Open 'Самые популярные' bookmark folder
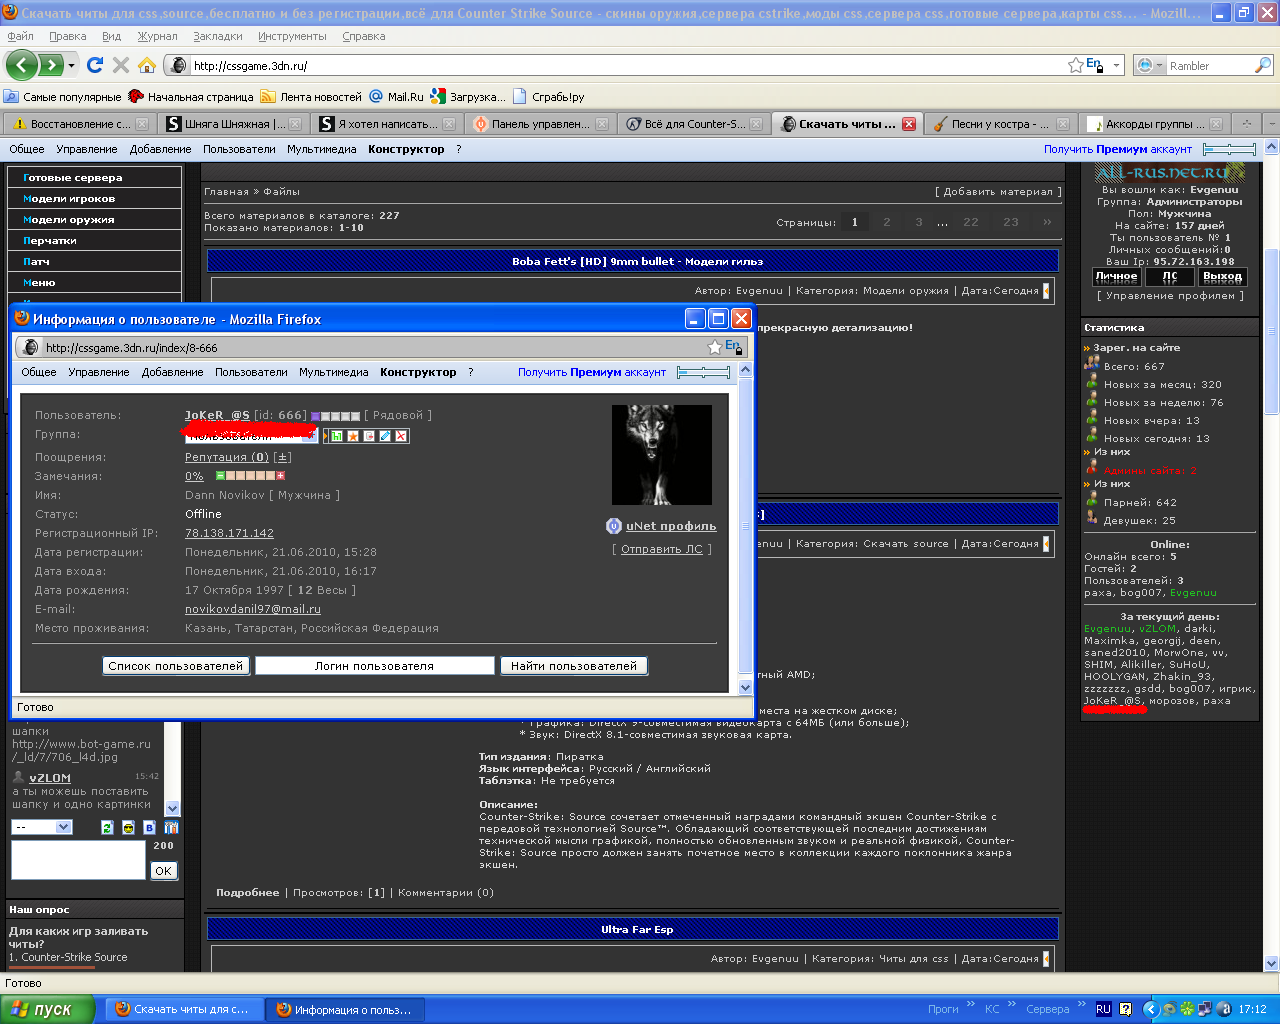Image resolution: width=1280 pixels, height=1024 pixels. click(x=62, y=97)
